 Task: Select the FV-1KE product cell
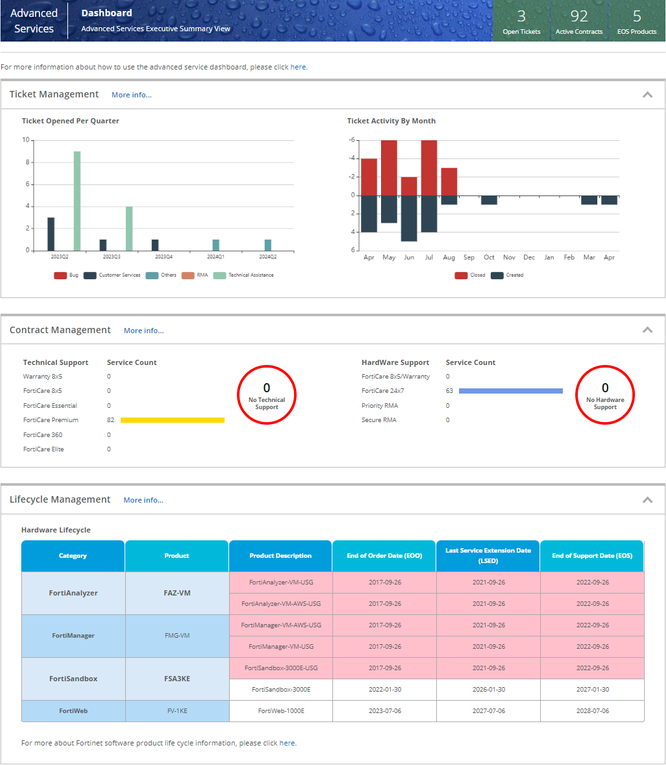click(177, 711)
